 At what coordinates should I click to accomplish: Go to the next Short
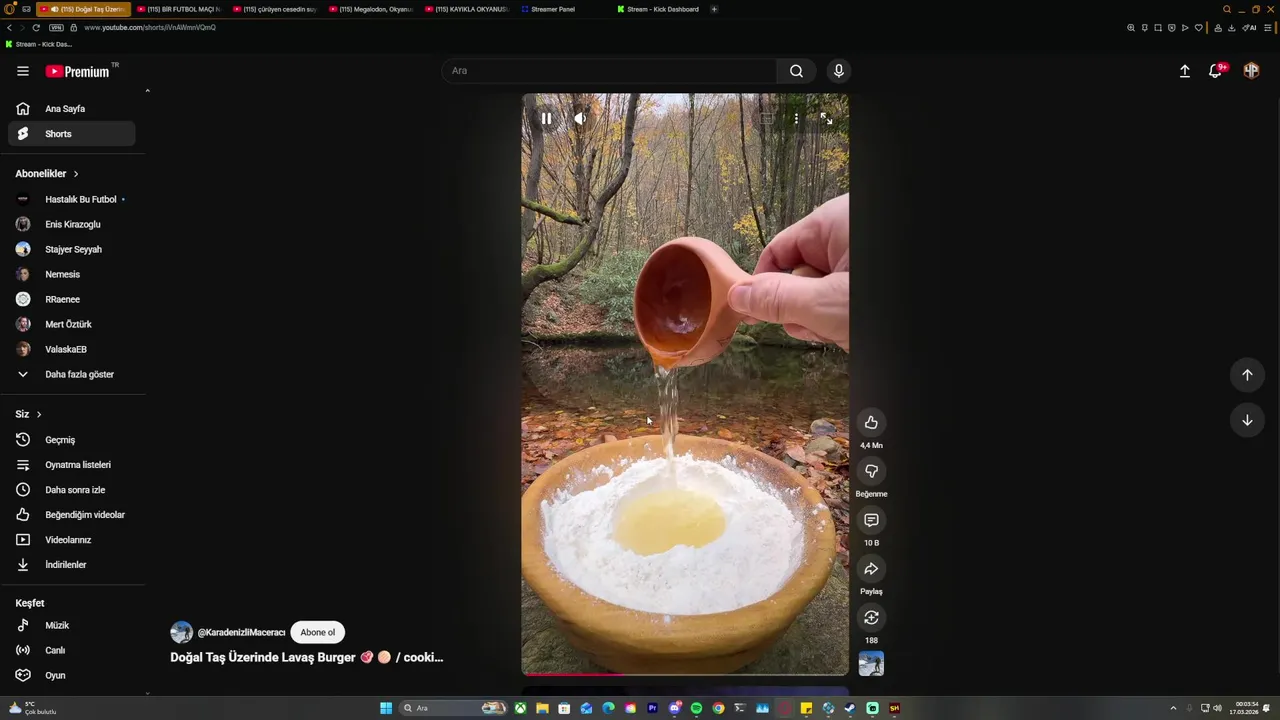(x=1247, y=420)
